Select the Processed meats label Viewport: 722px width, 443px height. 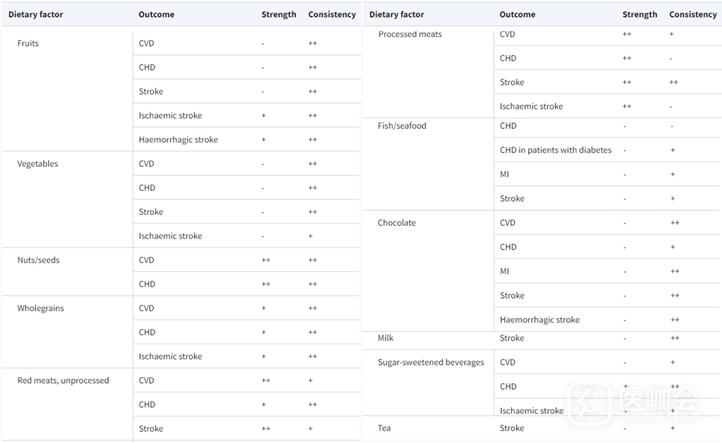click(409, 34)
